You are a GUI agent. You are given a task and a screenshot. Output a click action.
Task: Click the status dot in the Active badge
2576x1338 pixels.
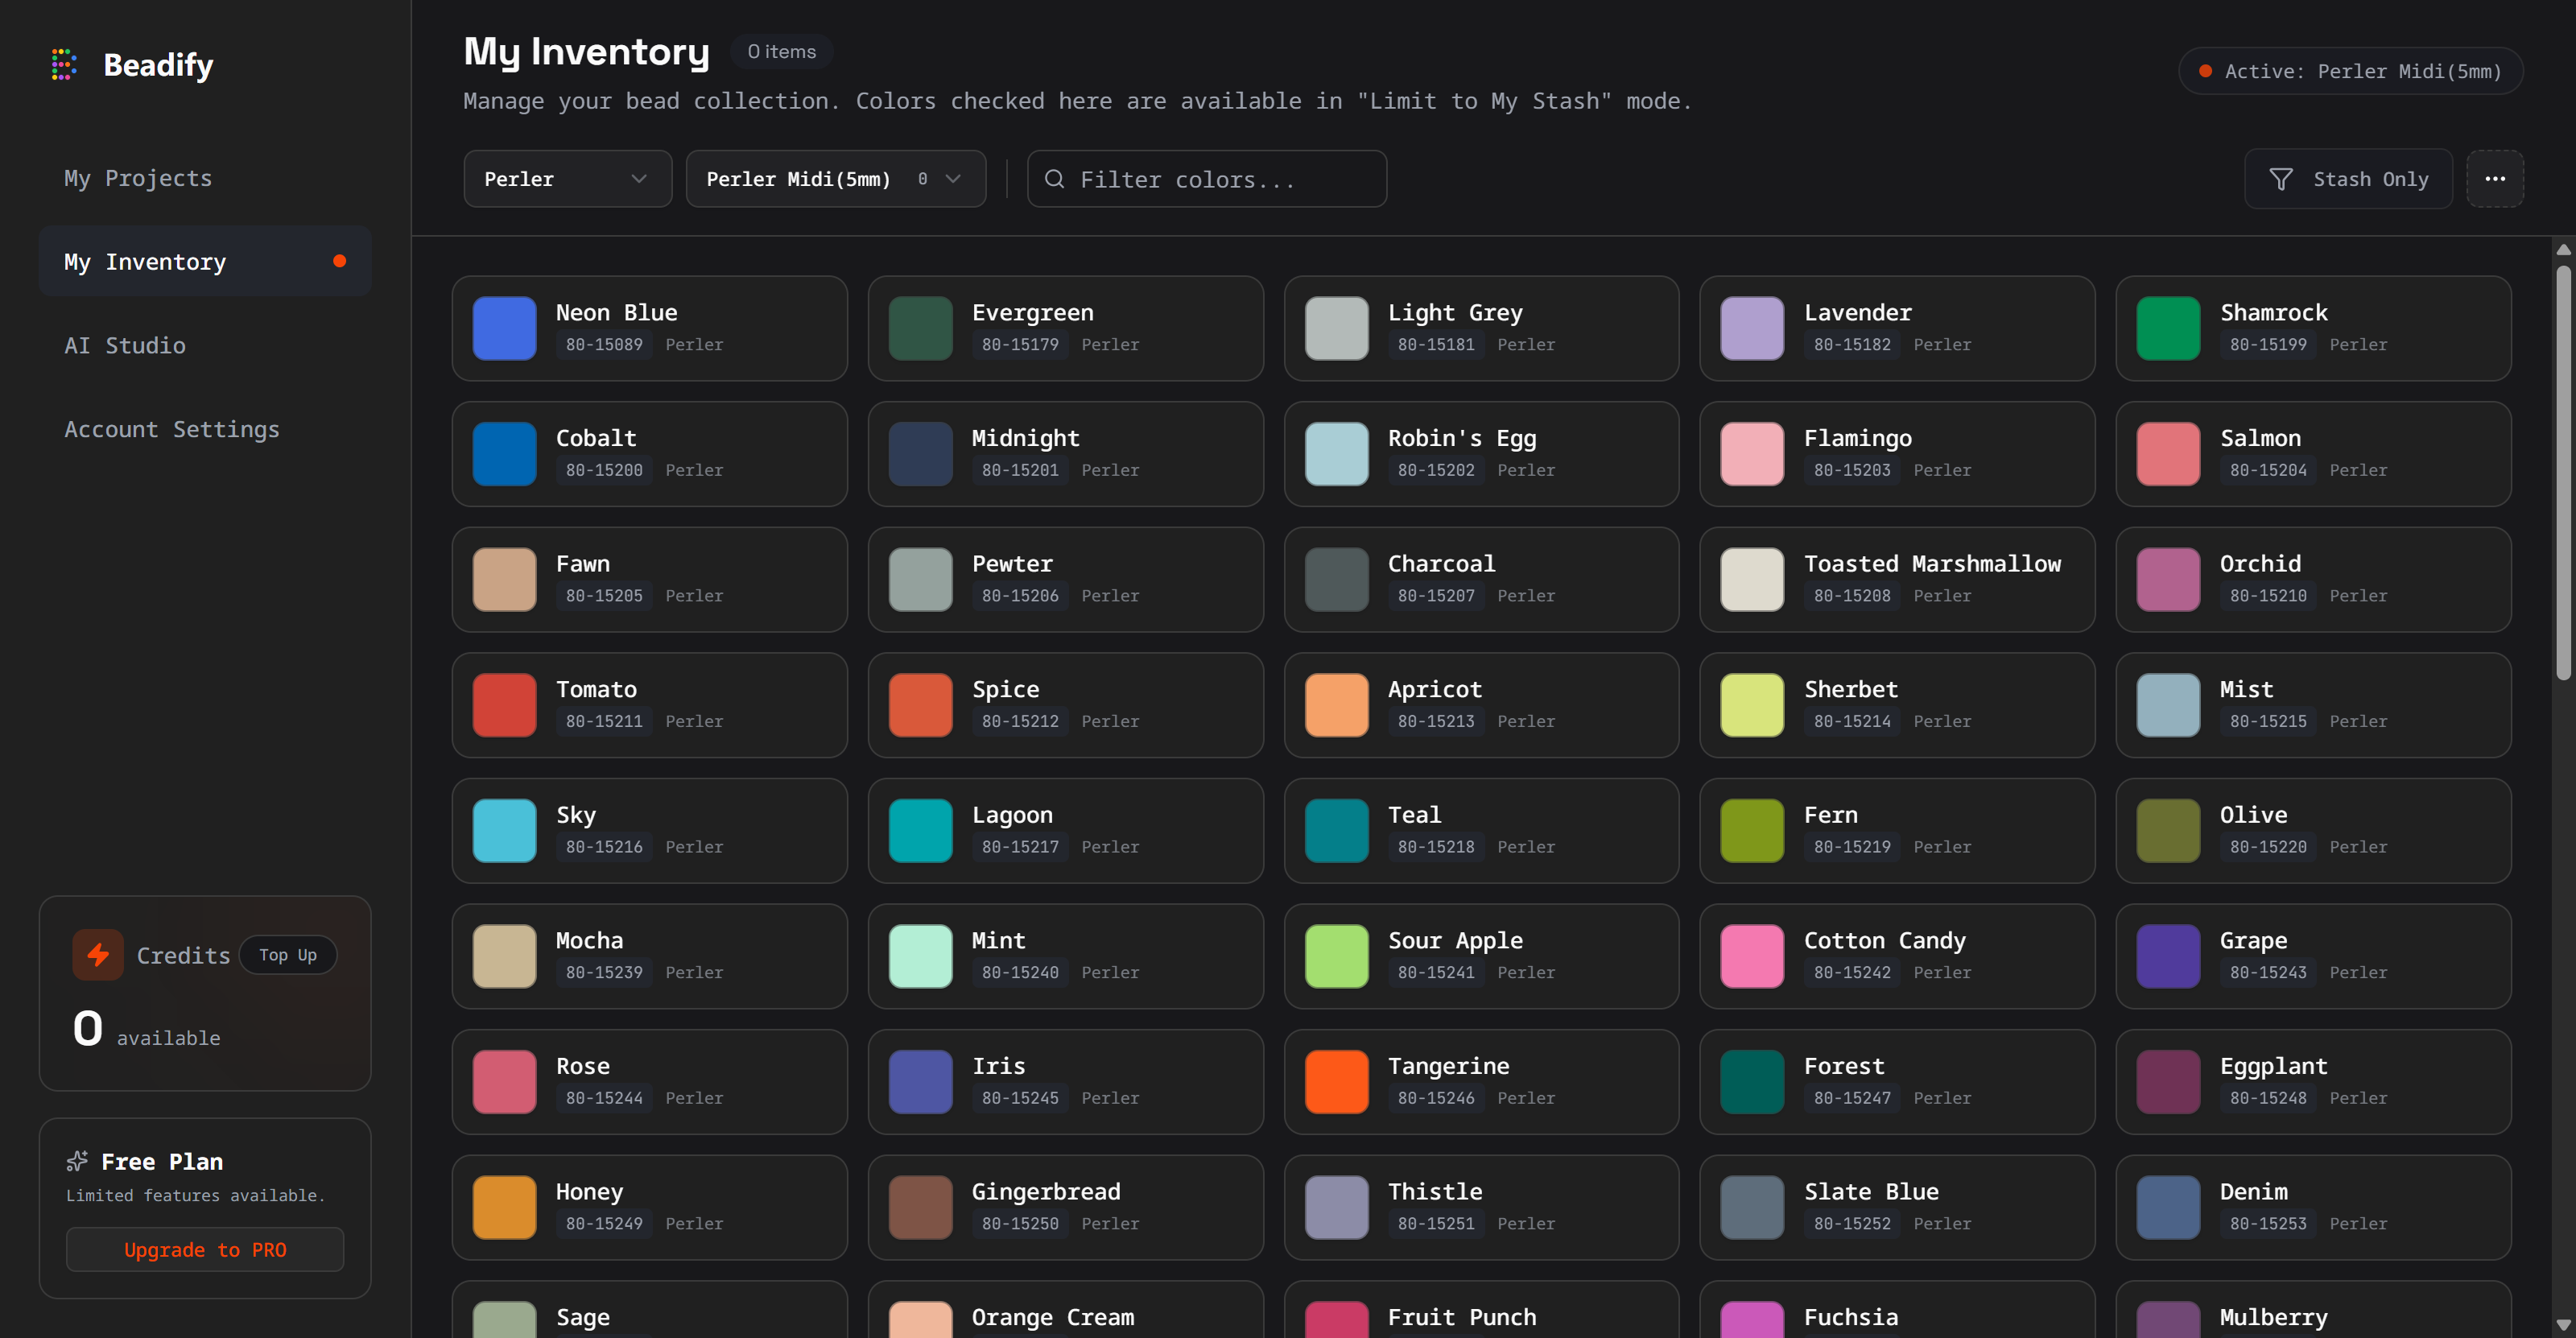pyautogui.click(x=2205, y=70)
